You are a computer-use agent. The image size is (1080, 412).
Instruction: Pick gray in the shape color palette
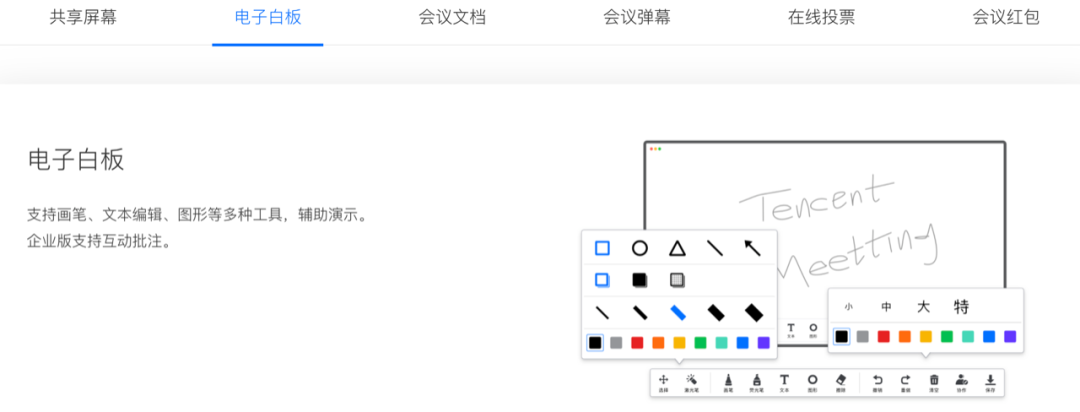[616, 342]
